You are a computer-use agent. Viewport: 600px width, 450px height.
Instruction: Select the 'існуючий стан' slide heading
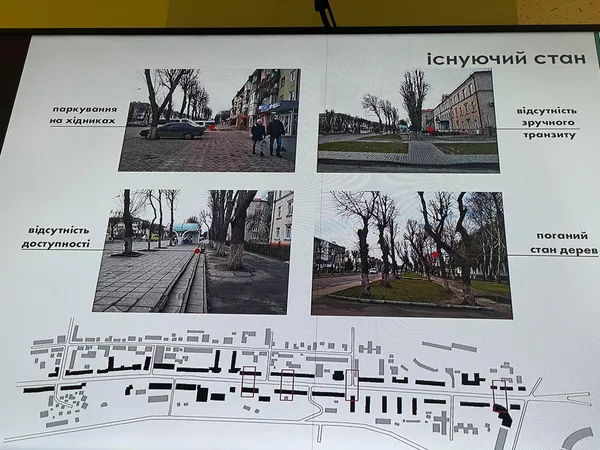pyautogui.click(x=506, y=59)
